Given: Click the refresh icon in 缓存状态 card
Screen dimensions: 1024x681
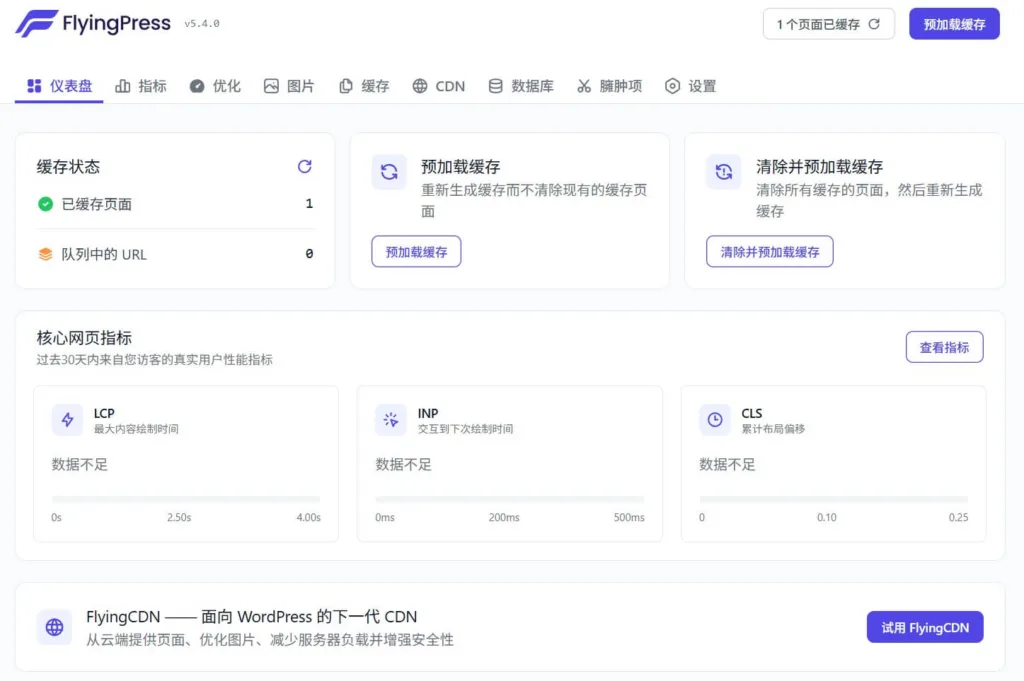Looking at the screenshot, I should pyautogui.click(x=305, y=167).
